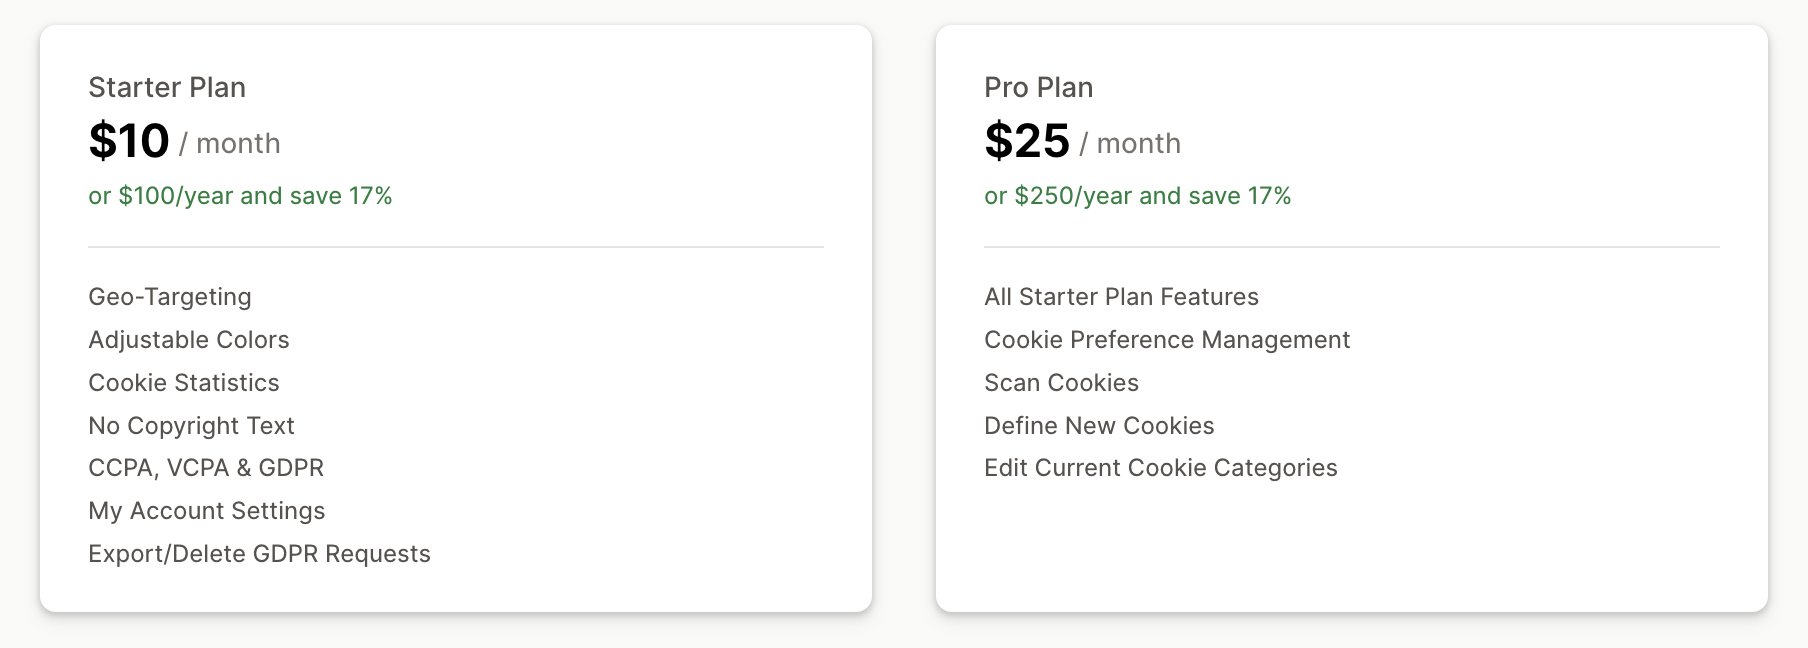This screenshot has width=1808, height=648.
Task: Click Export/Delete GDPR Requests item
Action: pos(259,554)
